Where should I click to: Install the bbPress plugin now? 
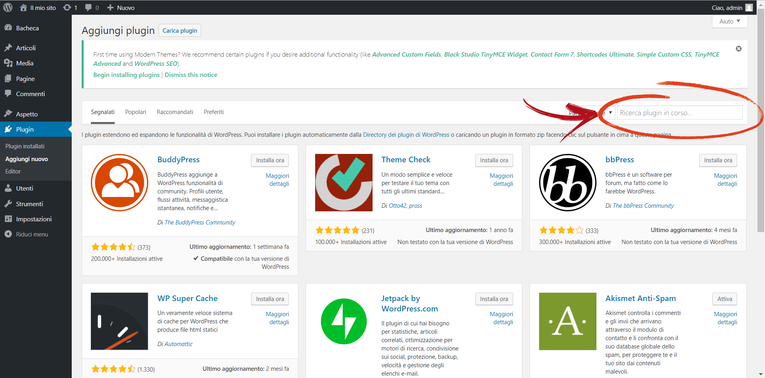(x=718, y=160)
